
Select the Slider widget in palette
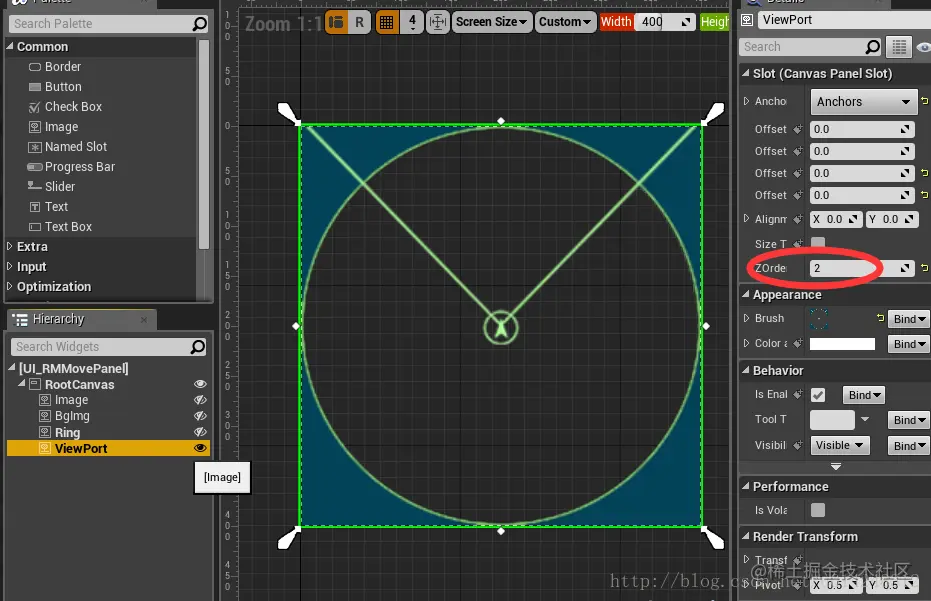[x=52, y=186]
